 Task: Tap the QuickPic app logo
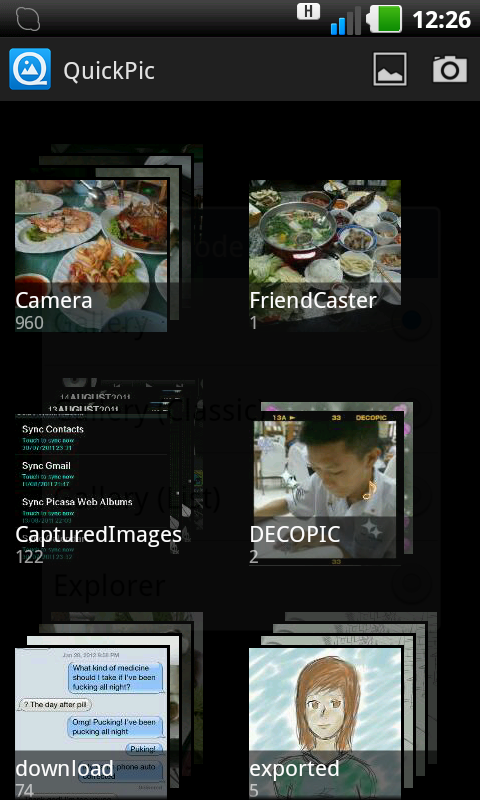coord(30,69)
